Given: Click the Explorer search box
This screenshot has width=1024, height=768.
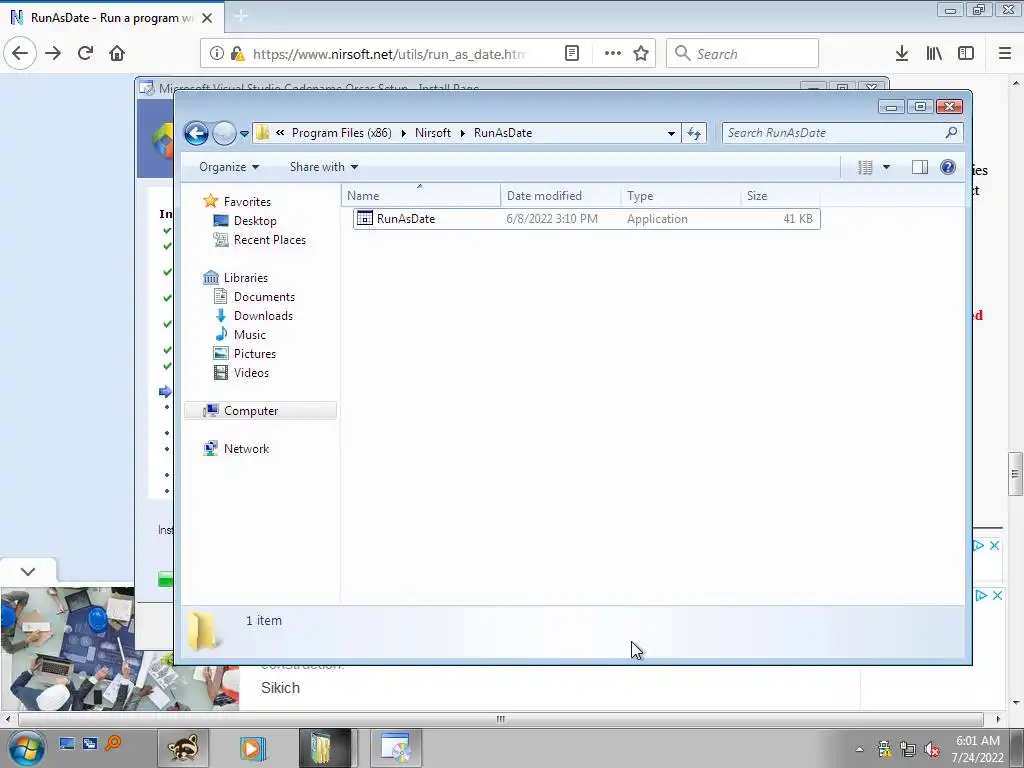Looking at the screenshot, I should (x=842, y=133).
